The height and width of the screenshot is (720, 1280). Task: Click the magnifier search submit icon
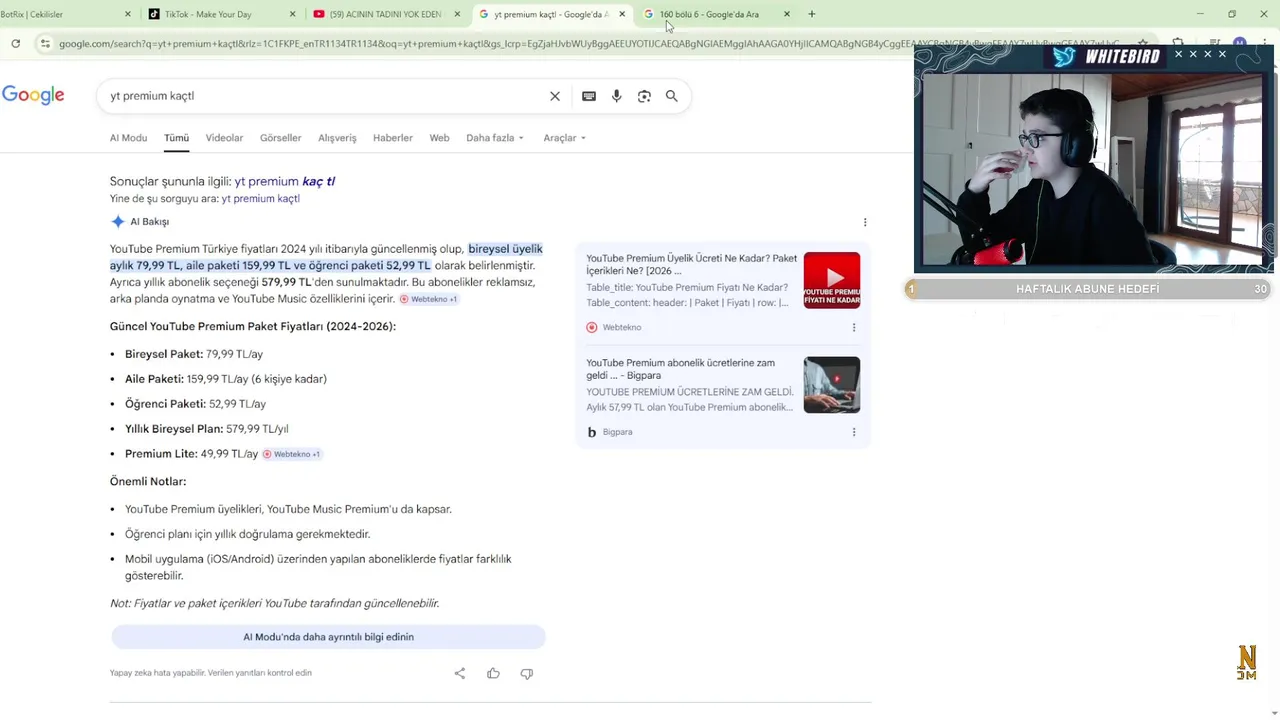(672, 96)
